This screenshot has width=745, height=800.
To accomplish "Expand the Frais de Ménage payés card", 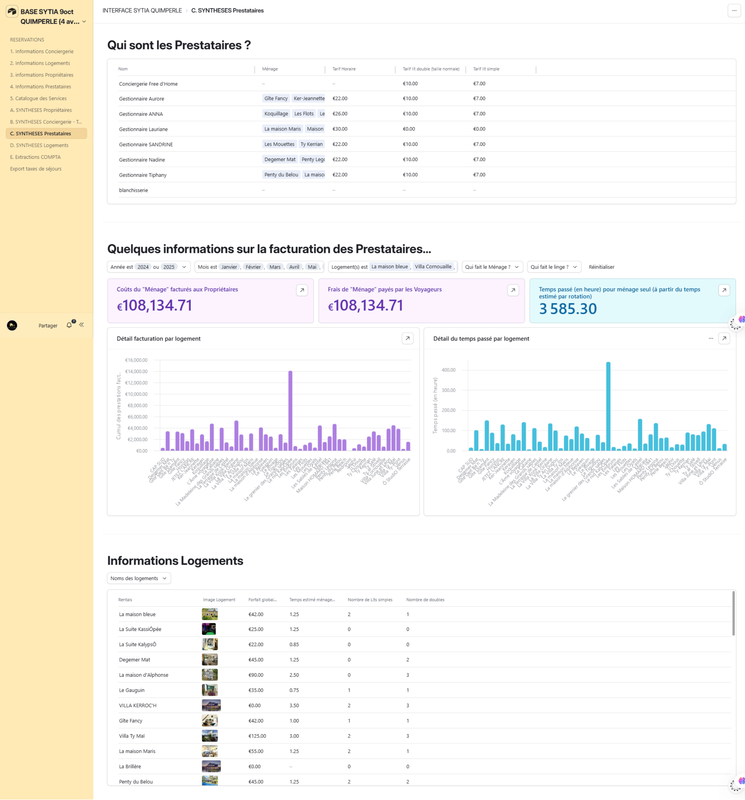I will point(513,291).
